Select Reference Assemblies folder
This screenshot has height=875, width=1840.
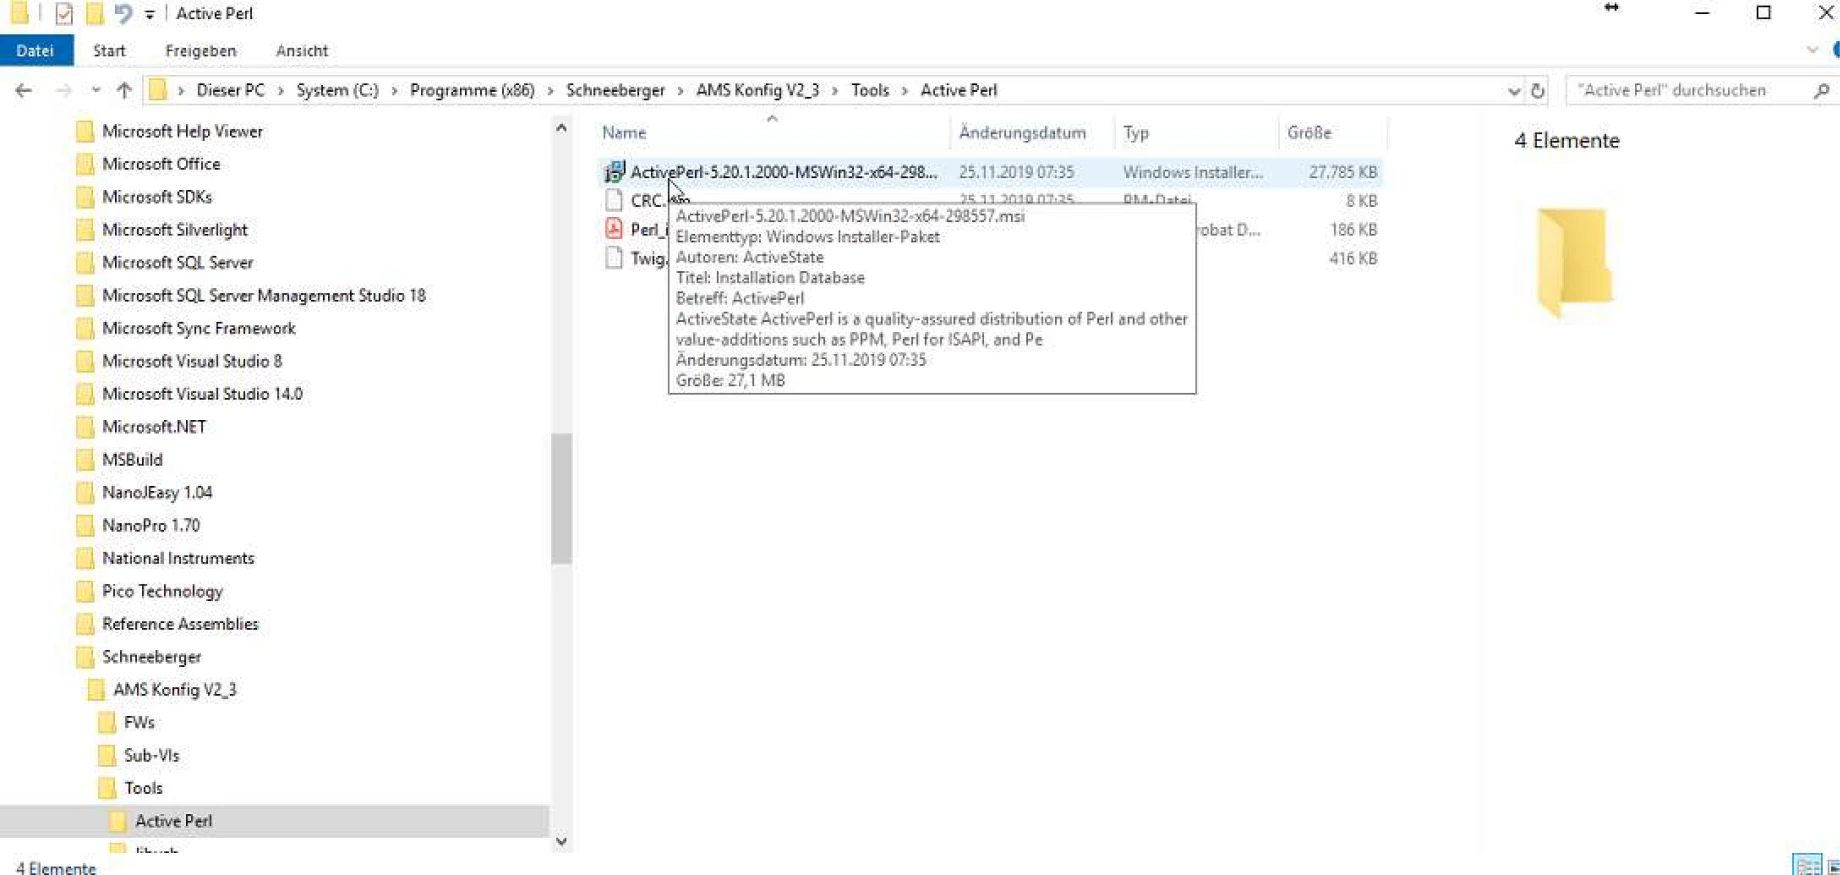pyautogui.click(x=180, y=624)
